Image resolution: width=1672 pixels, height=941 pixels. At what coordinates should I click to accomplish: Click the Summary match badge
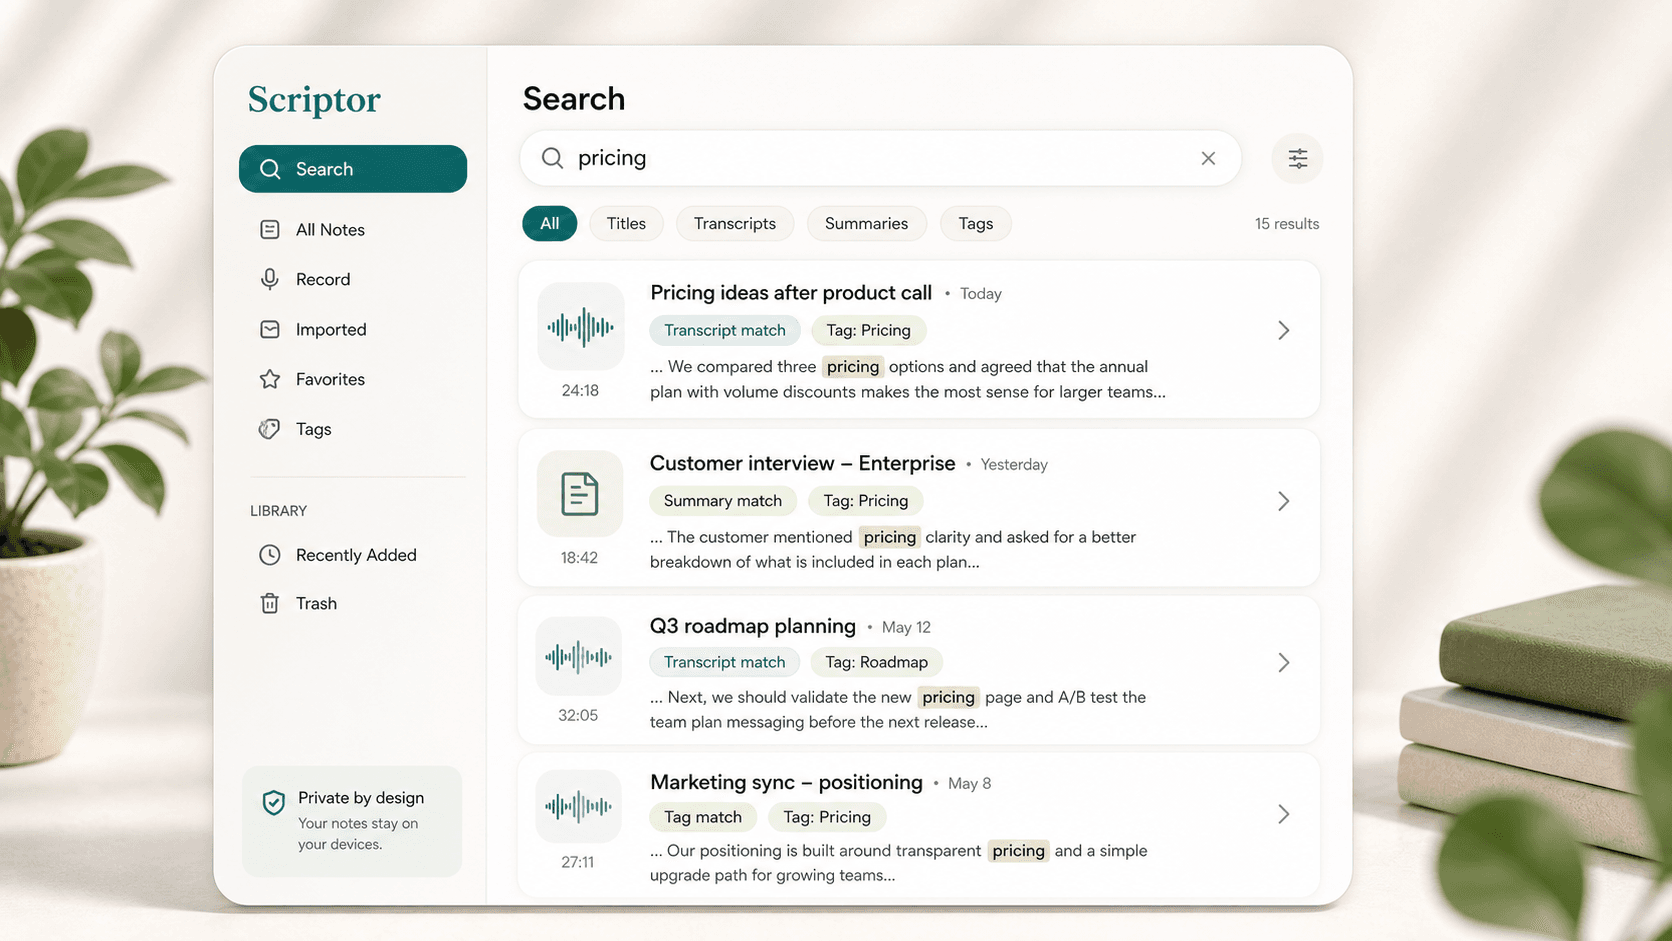coord(723,501)
